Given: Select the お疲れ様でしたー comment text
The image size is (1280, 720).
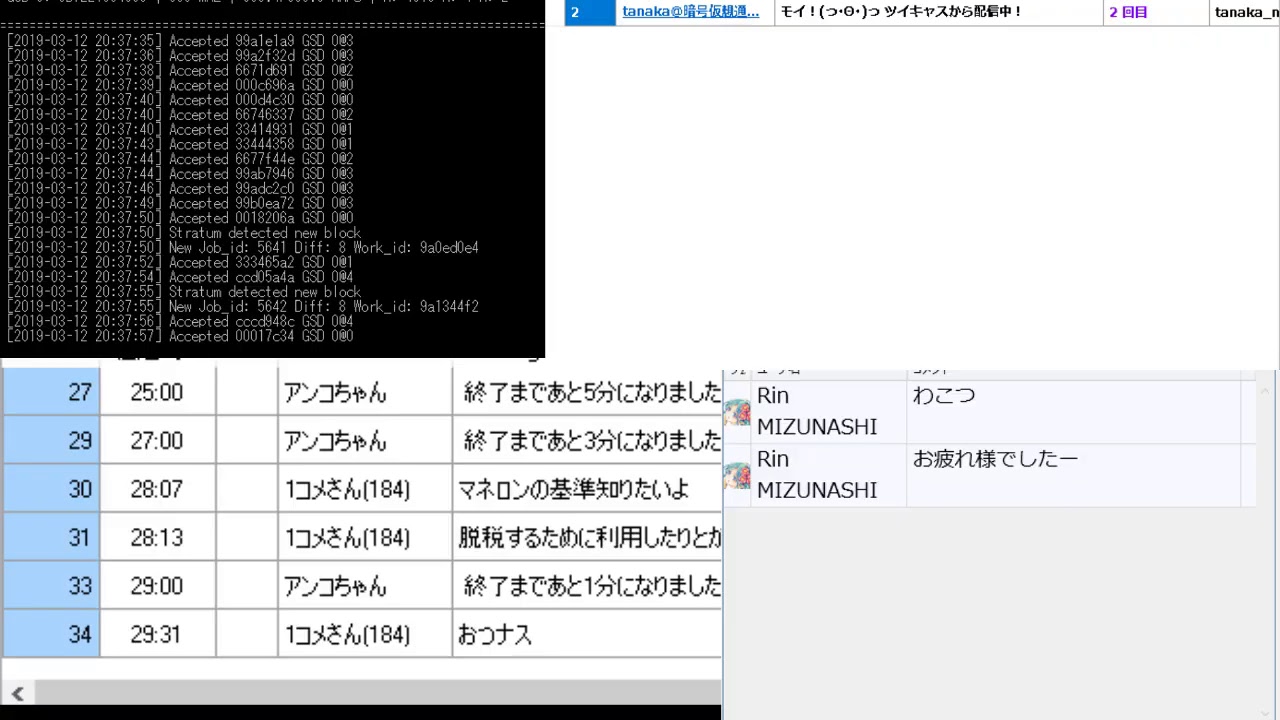Looking at the screenshot, I should click(x=995, y=459).
